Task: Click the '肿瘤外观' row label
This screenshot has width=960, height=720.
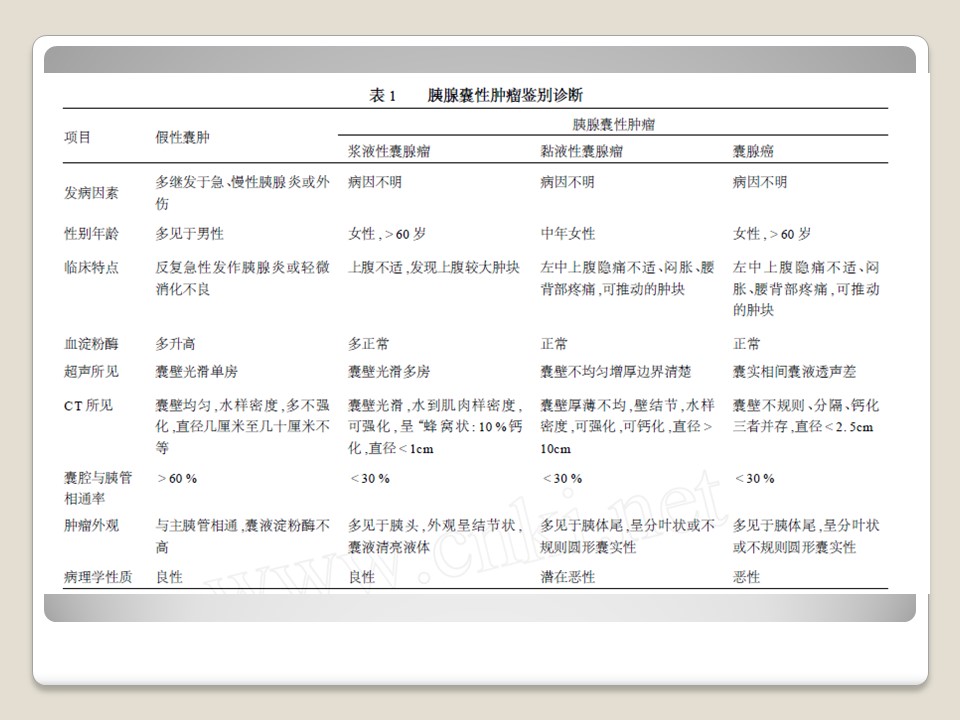Action: pos(91,525)
